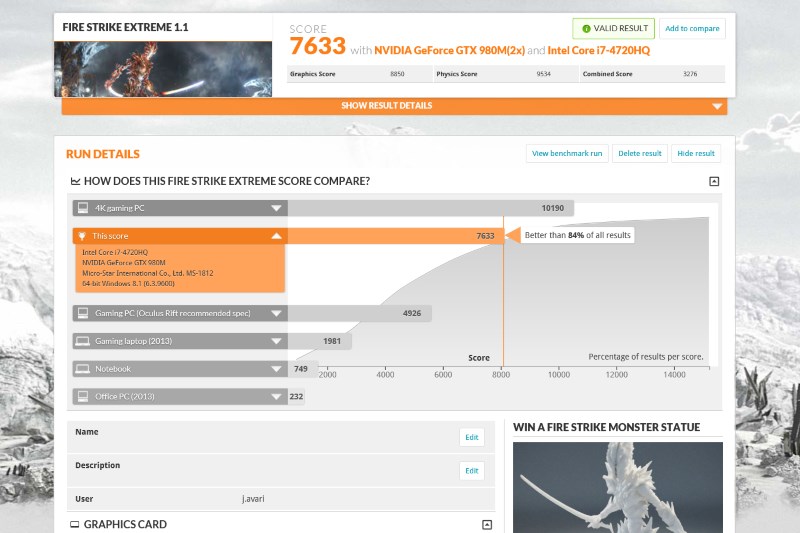This screenshot has width=800, height=533.
Task: Click the Graphics Score value 8850
Action: point(397,74)
